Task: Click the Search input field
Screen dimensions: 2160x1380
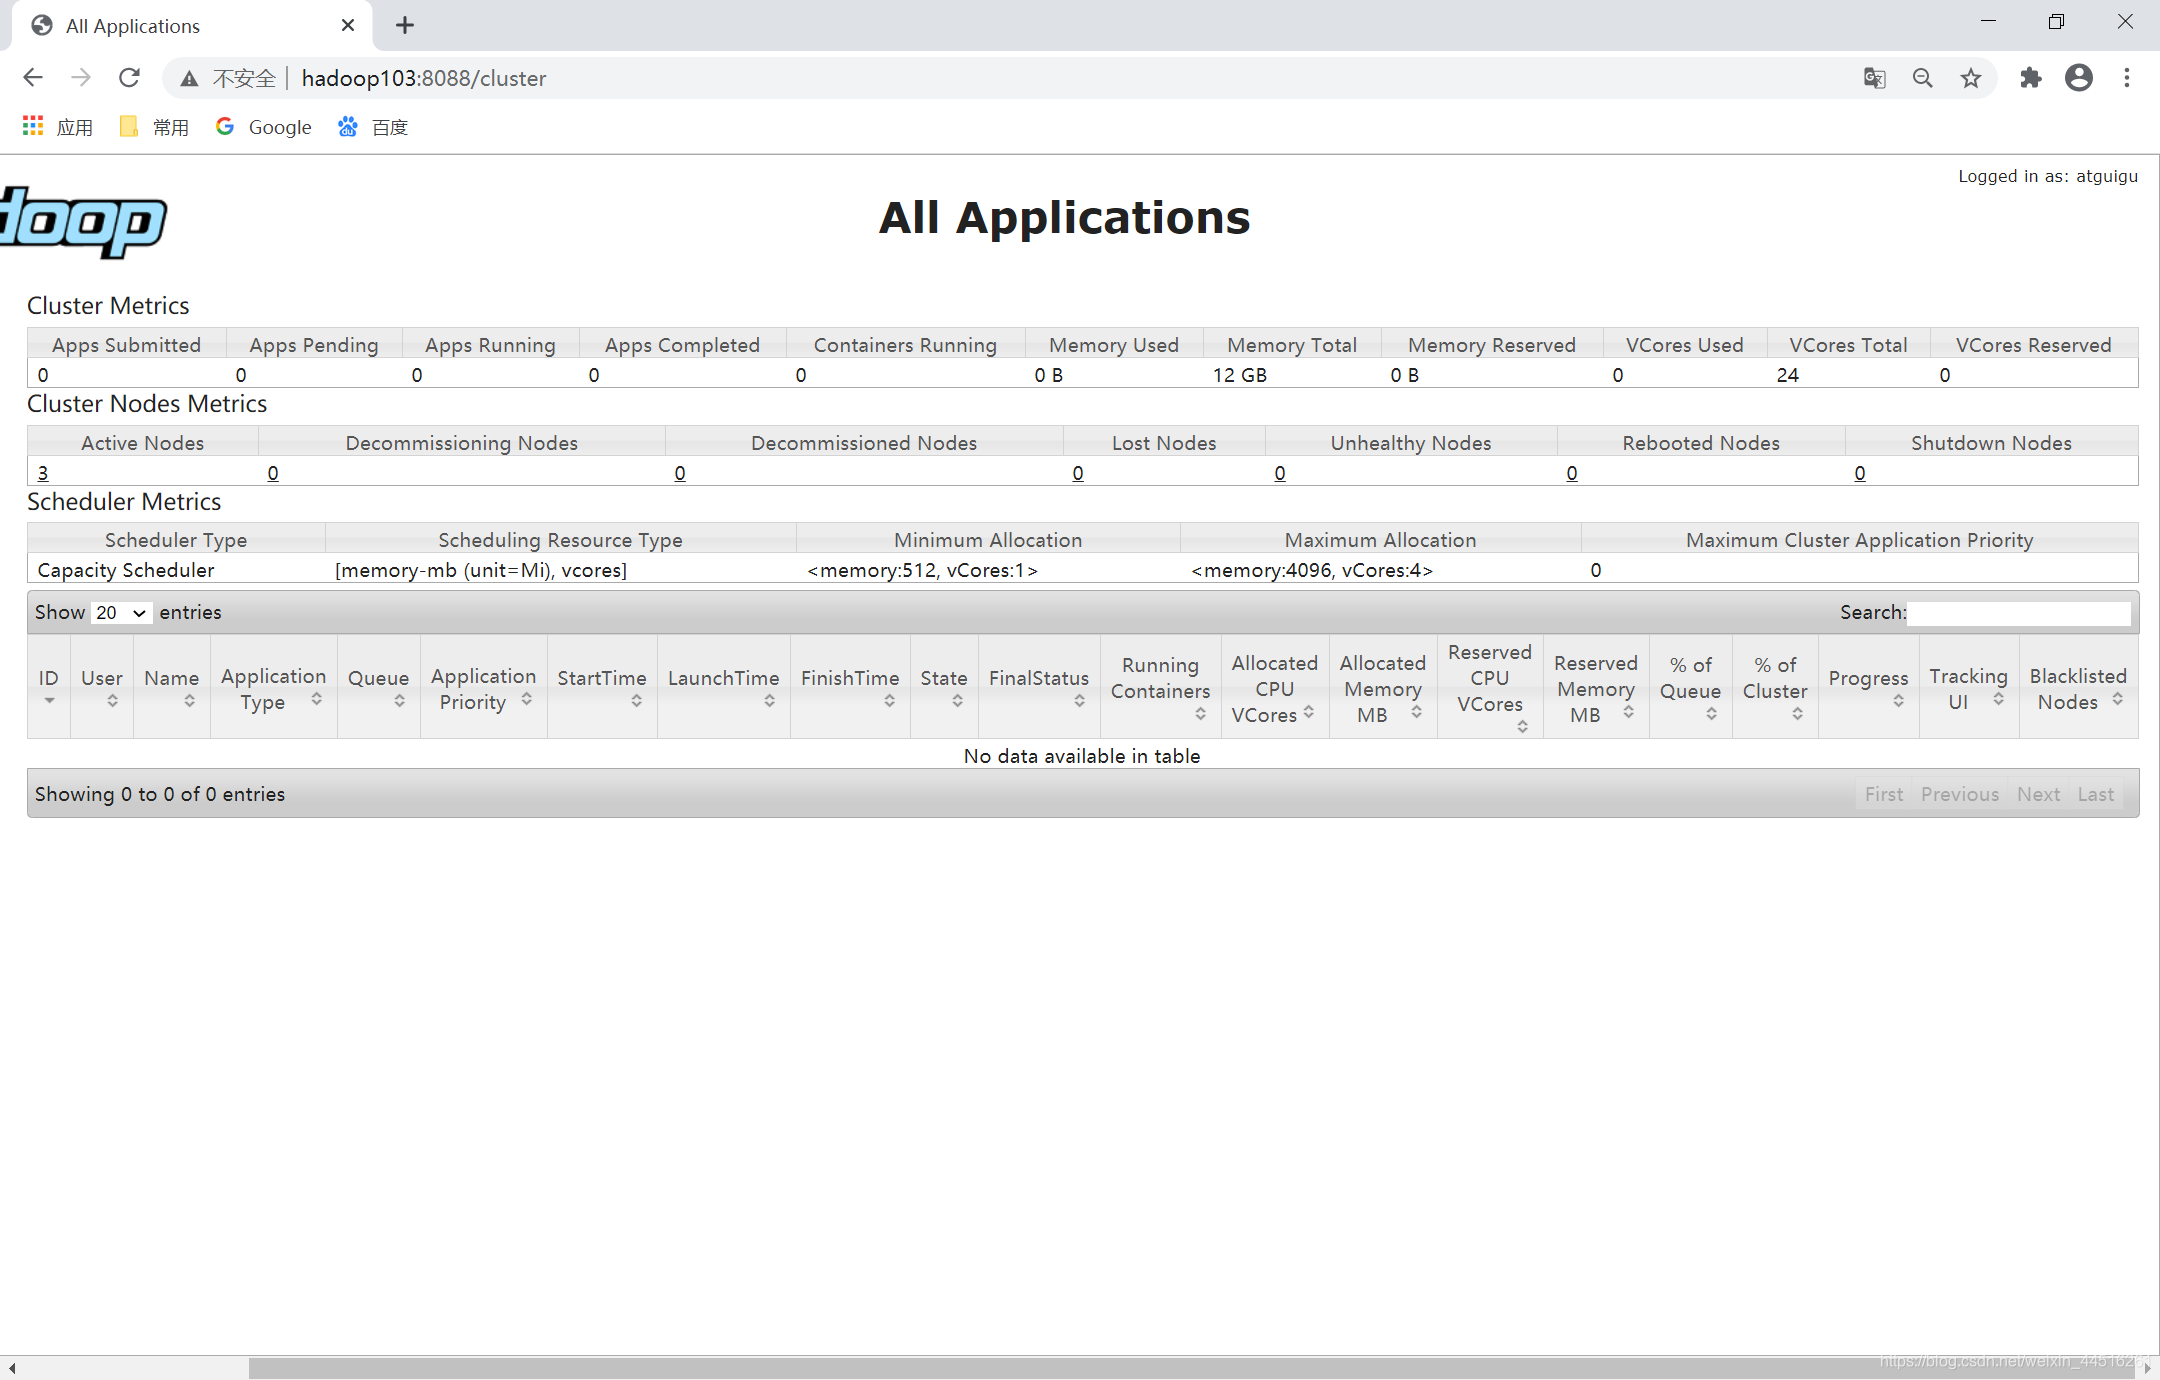Action: [x=2018, y=613]
